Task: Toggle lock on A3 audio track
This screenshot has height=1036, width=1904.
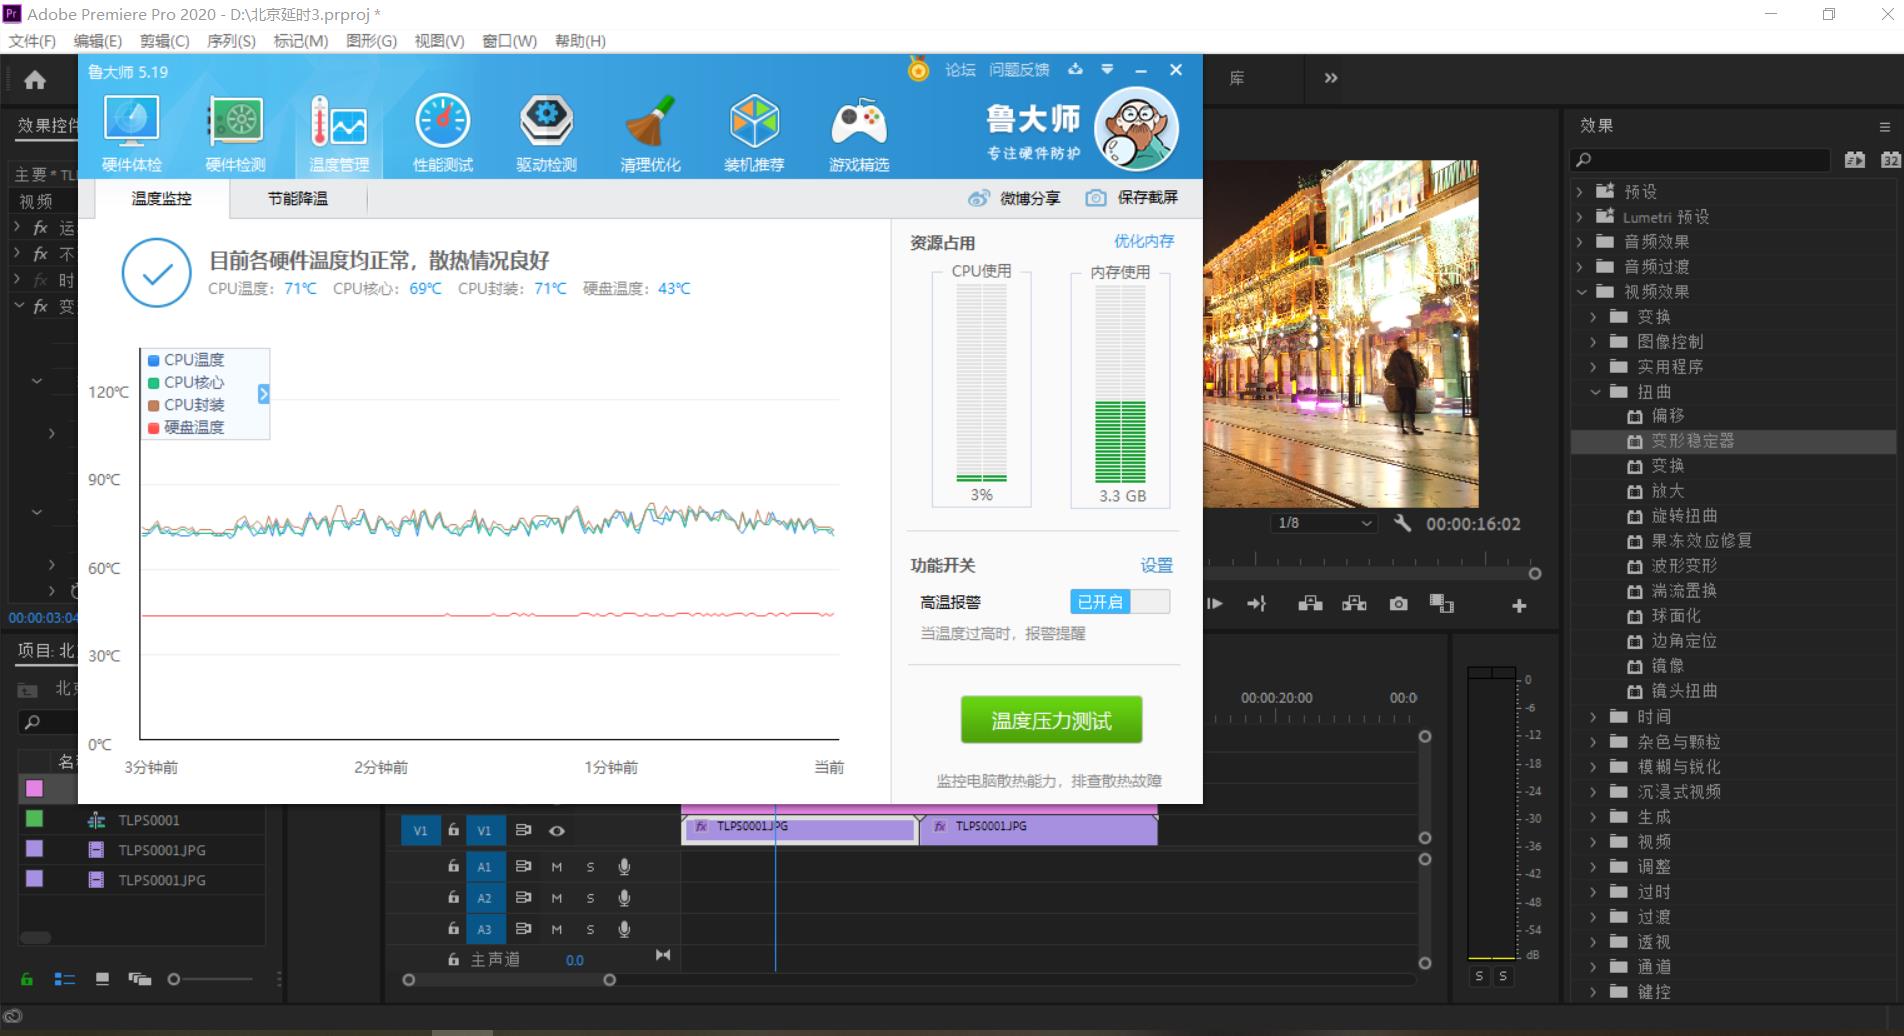Action: coord(453,929)
